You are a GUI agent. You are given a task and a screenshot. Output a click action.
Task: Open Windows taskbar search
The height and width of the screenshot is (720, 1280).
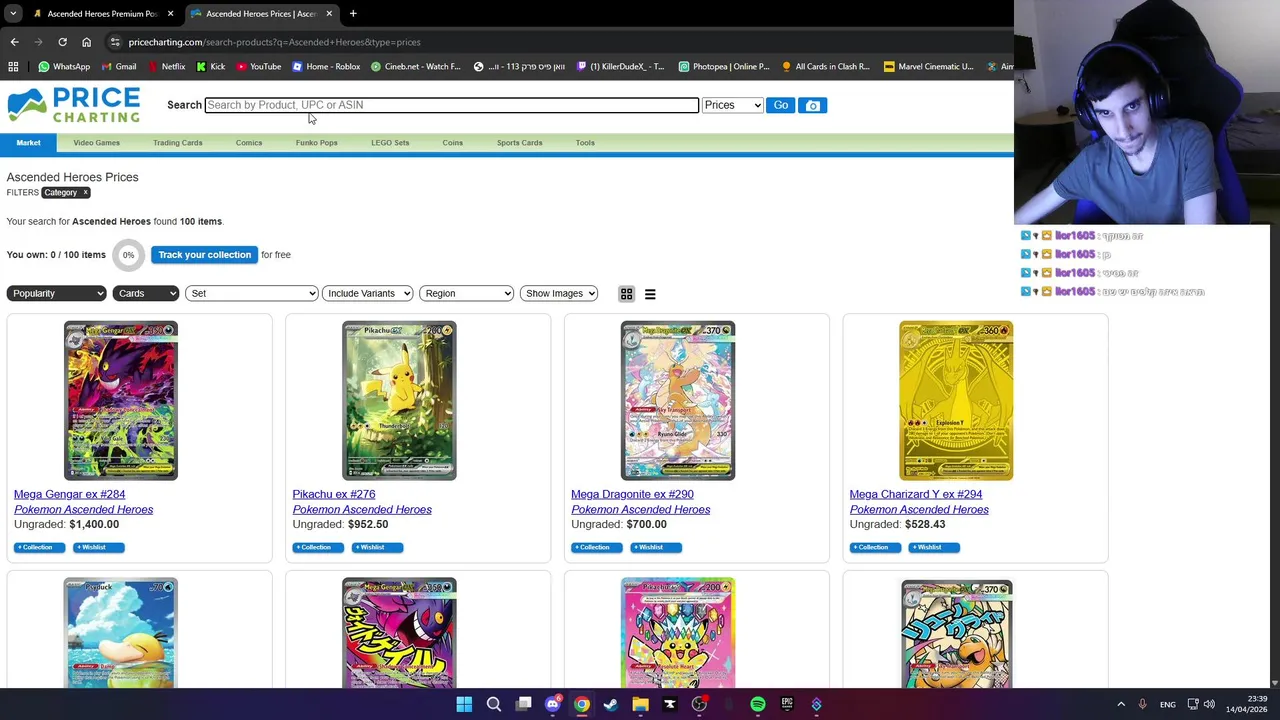(x=493, y=704)
